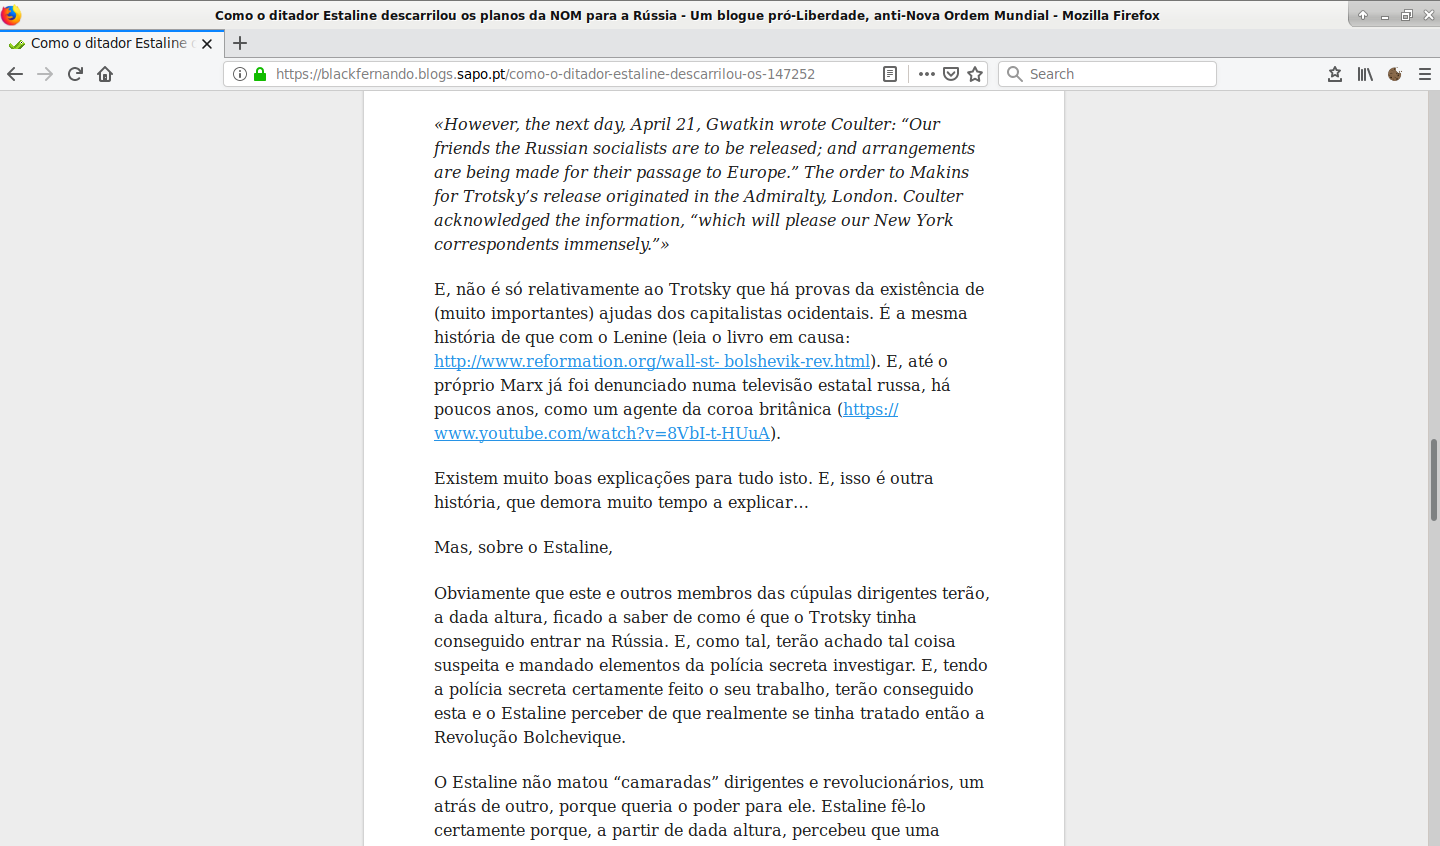1440x846 pixels.
Task: Open the Firefox home page
Action: pyautogui.click(x=105, y=74)
